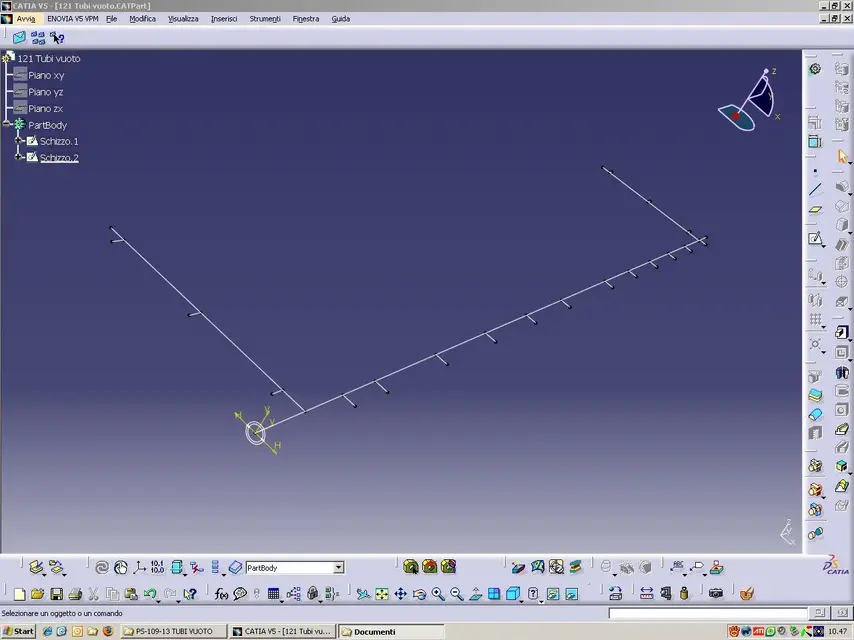Image resolution: width=854 pixels, height=640 pixels.
Task: Open the Undo history dropdown arrow
Action: point(158,600)
